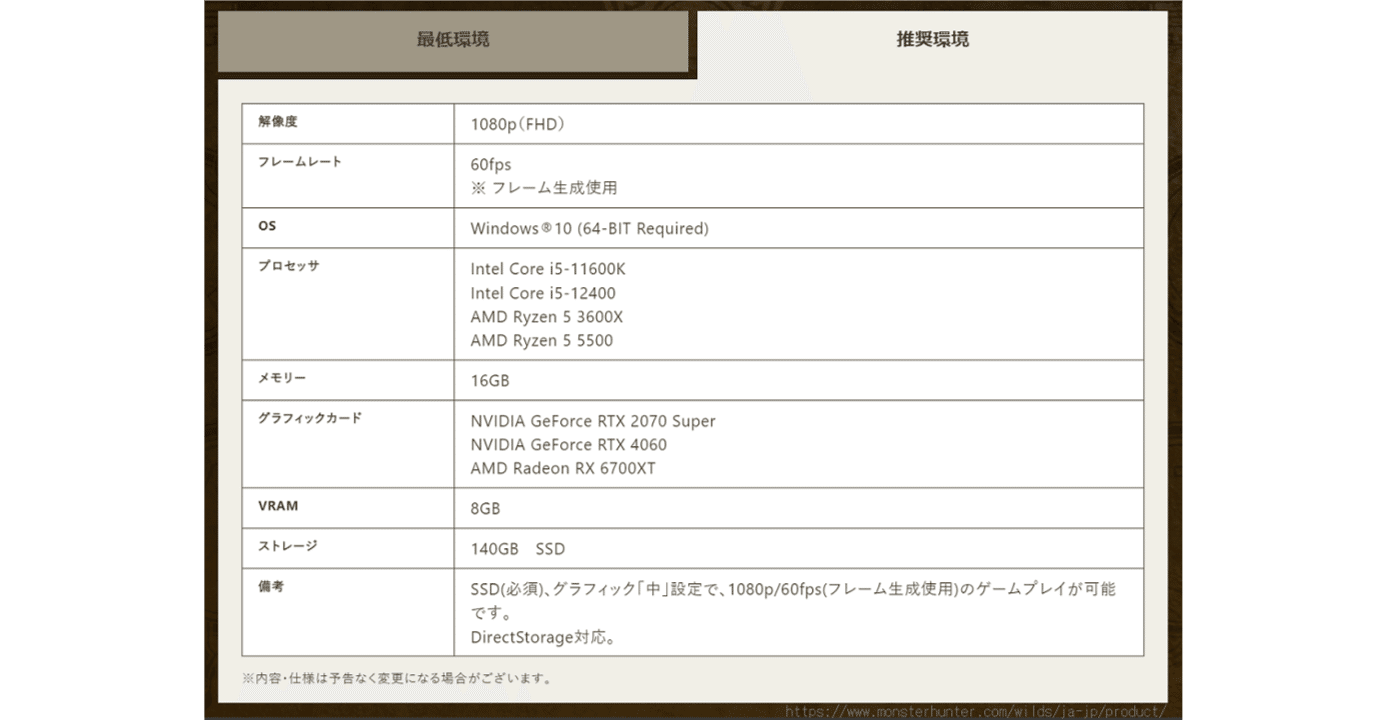The width and height of the screenshot is (1376, 720).
Task: Click AMD Radeon RX 6700XT entry
Action: click(563, 469)
